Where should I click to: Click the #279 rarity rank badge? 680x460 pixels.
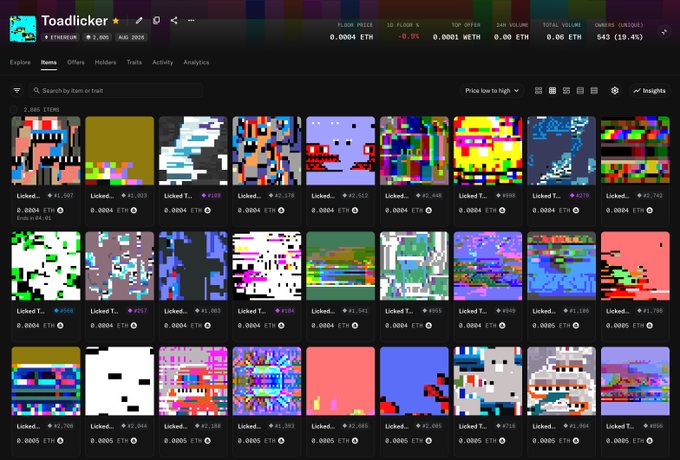point(579,196)
